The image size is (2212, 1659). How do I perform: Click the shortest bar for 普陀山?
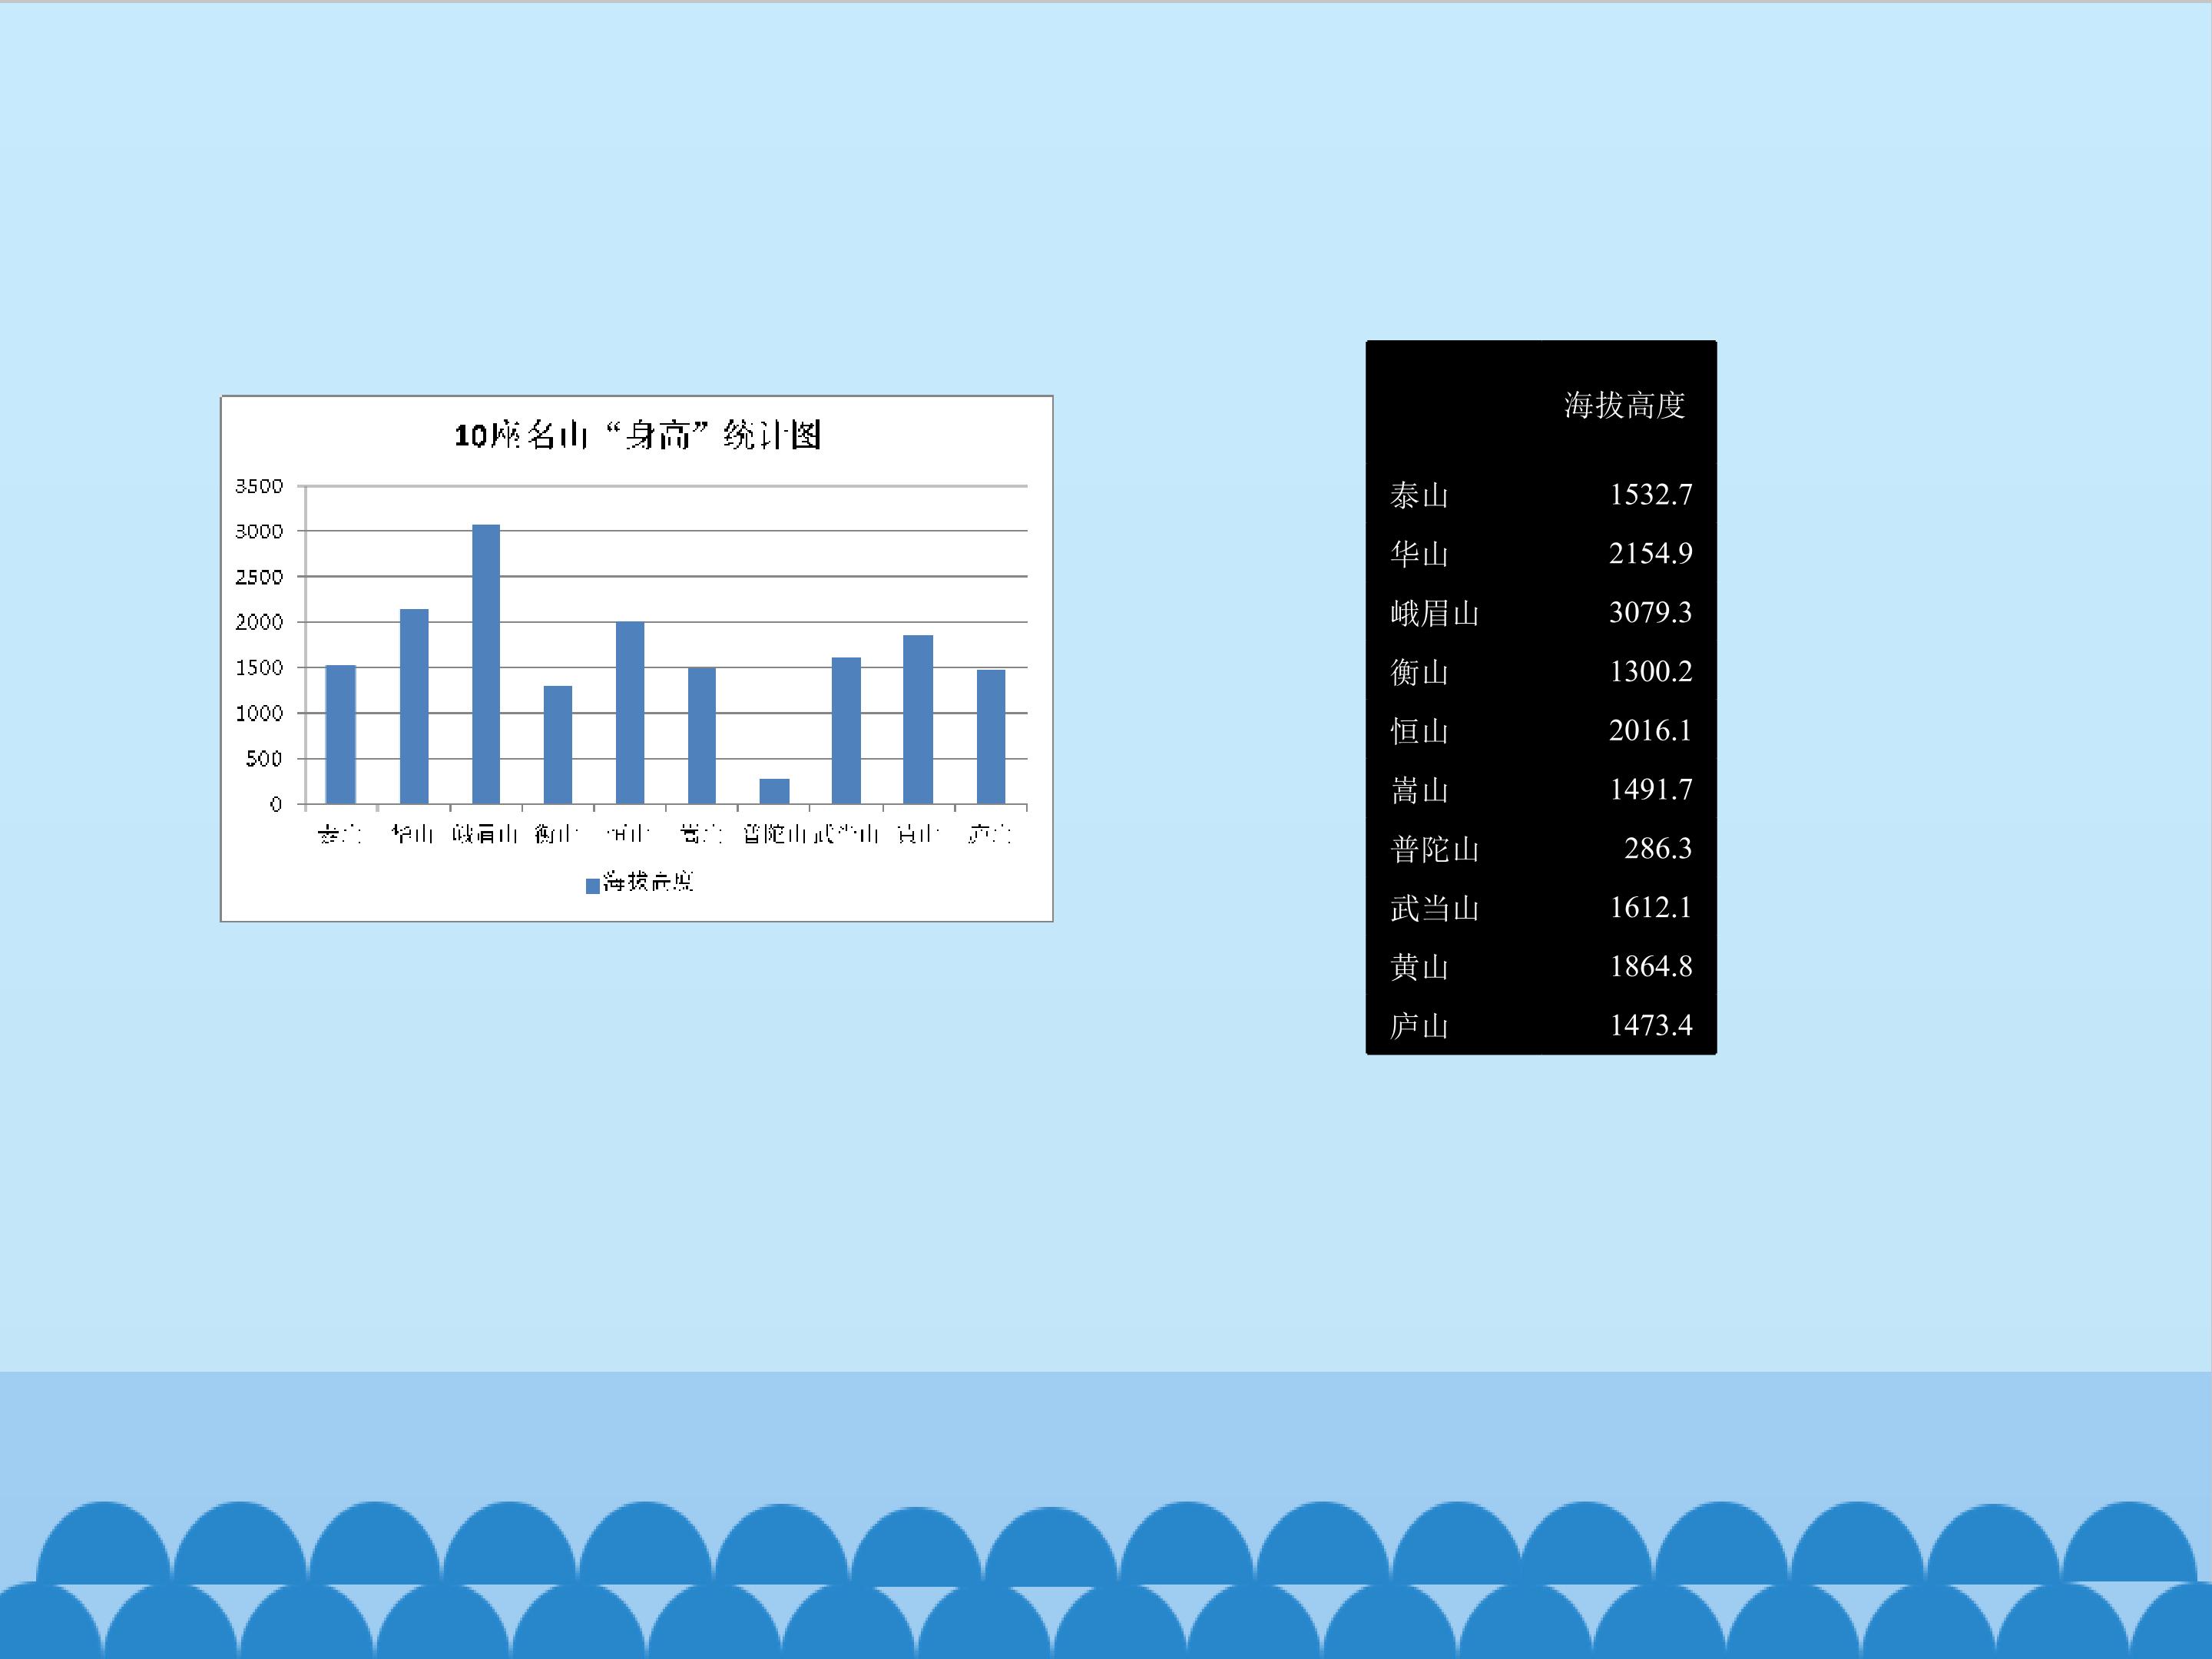coord(774,791)
